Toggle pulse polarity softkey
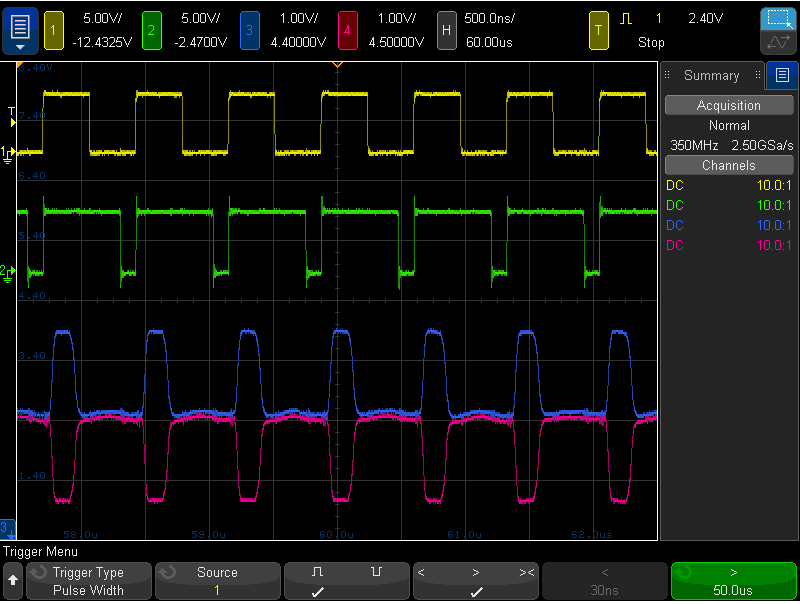800x604 pixels. 347,581
